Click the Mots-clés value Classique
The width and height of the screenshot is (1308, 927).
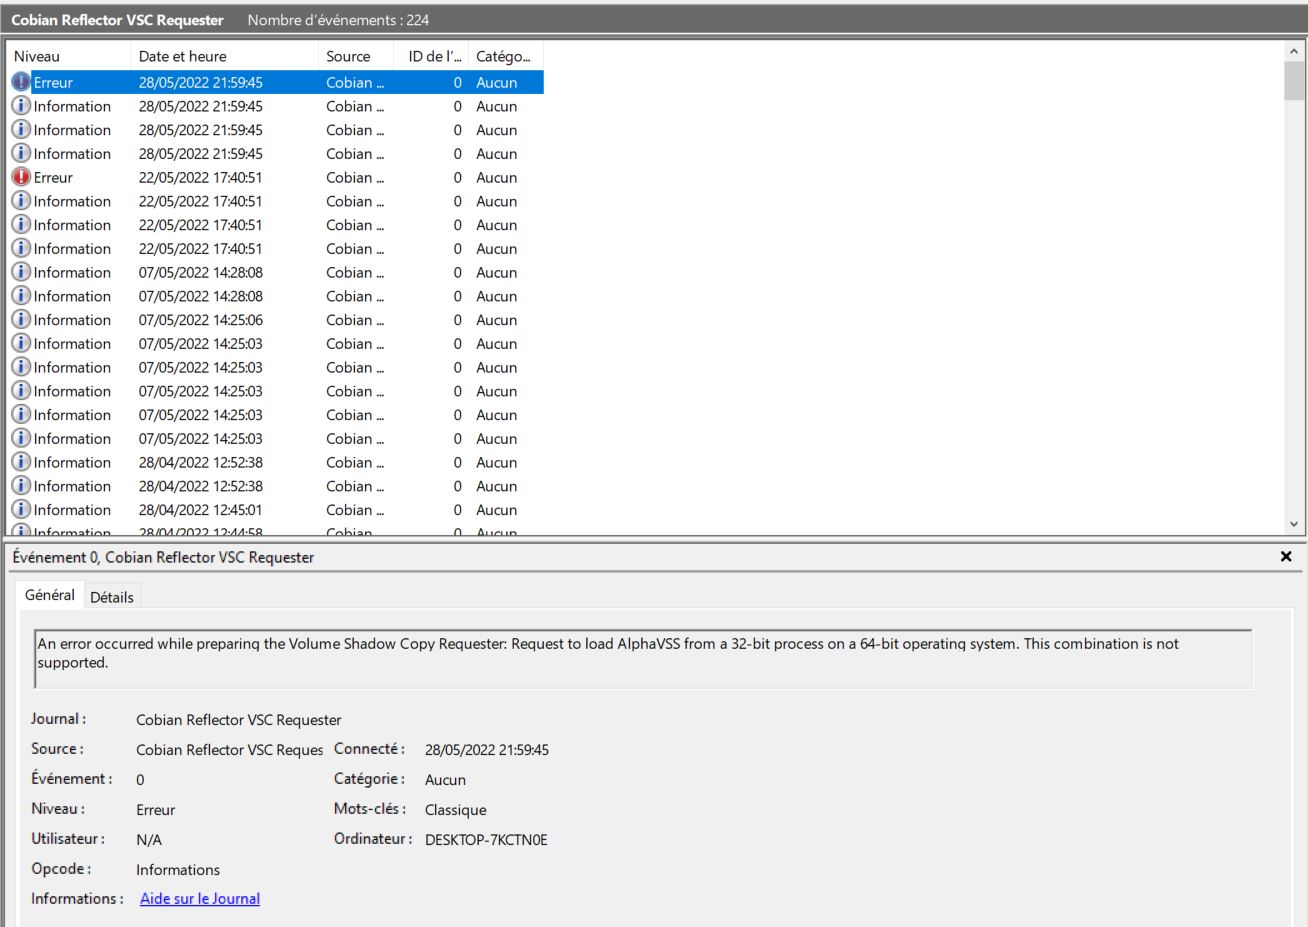(456, 809)
